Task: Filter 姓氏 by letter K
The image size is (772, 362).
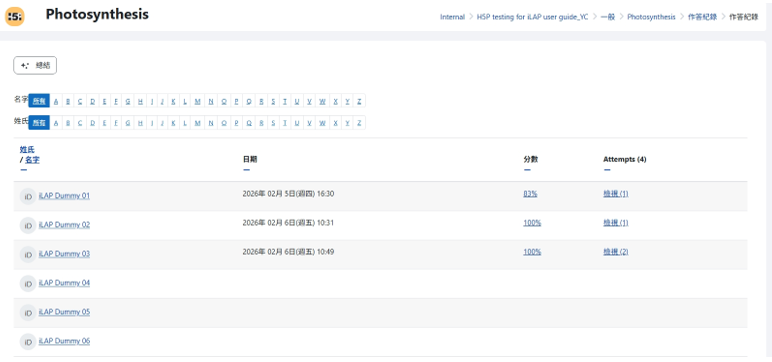Action: (x=173, y=123)
